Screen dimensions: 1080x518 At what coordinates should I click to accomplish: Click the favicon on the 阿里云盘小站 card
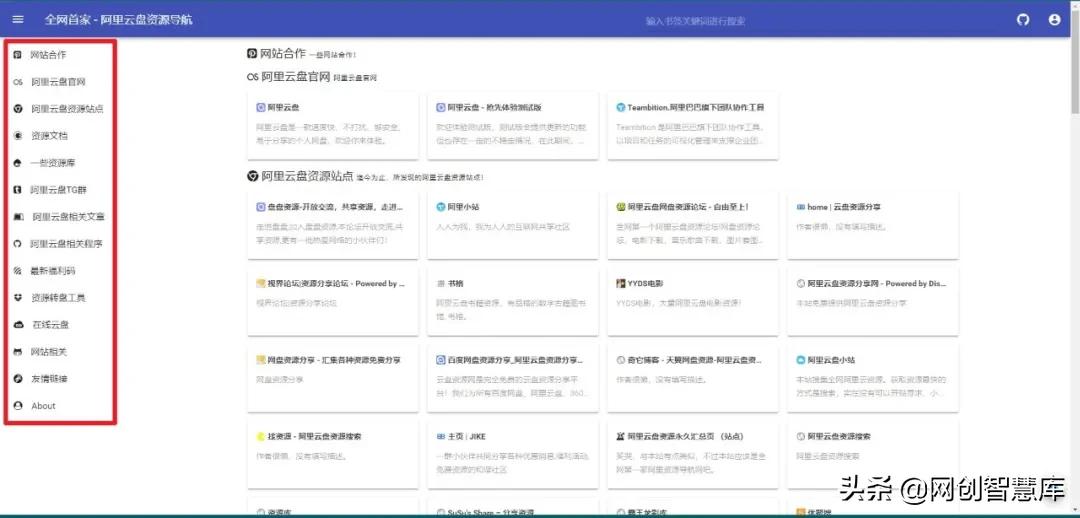tap(800, 360)
